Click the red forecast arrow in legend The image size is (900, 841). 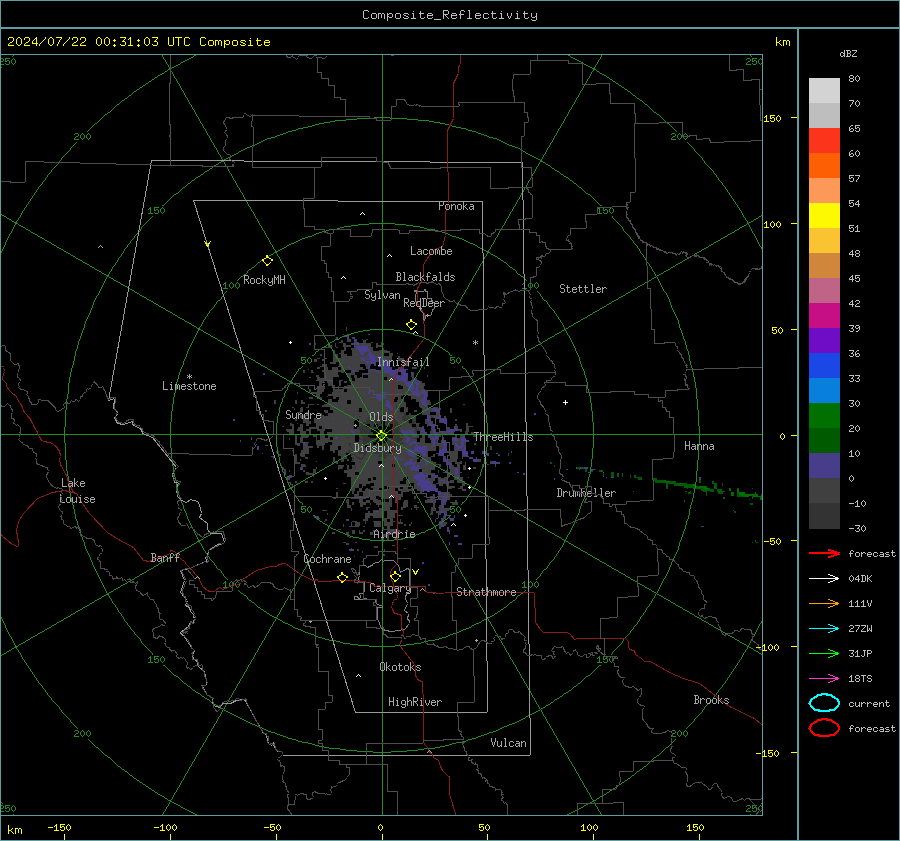pos(824,553)
